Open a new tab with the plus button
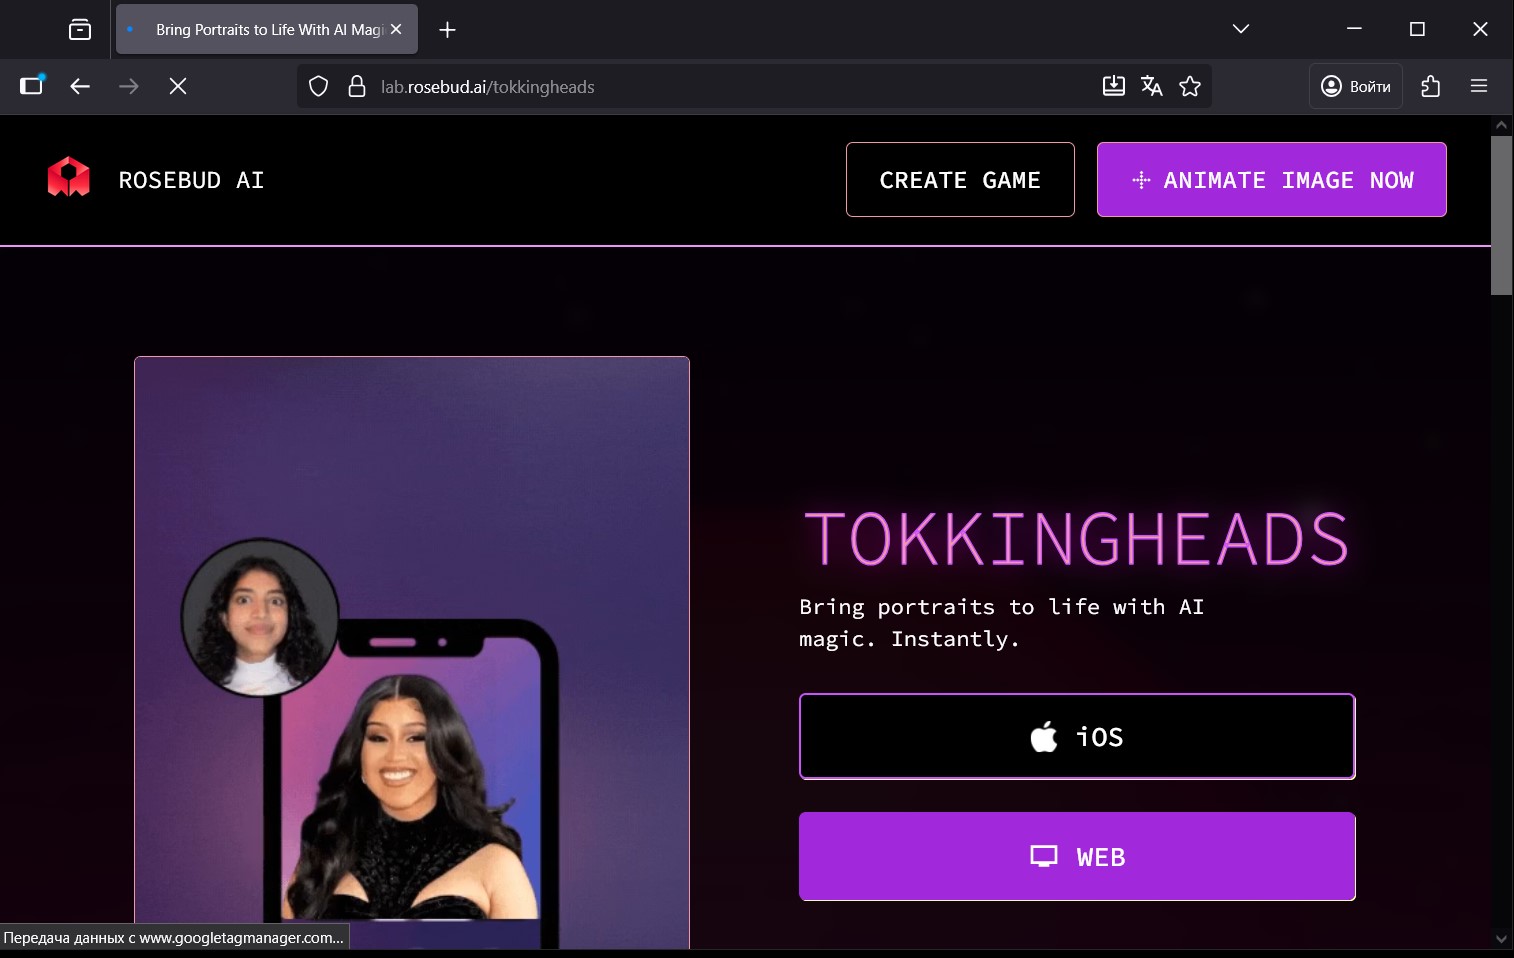 (x=447, y=30)
